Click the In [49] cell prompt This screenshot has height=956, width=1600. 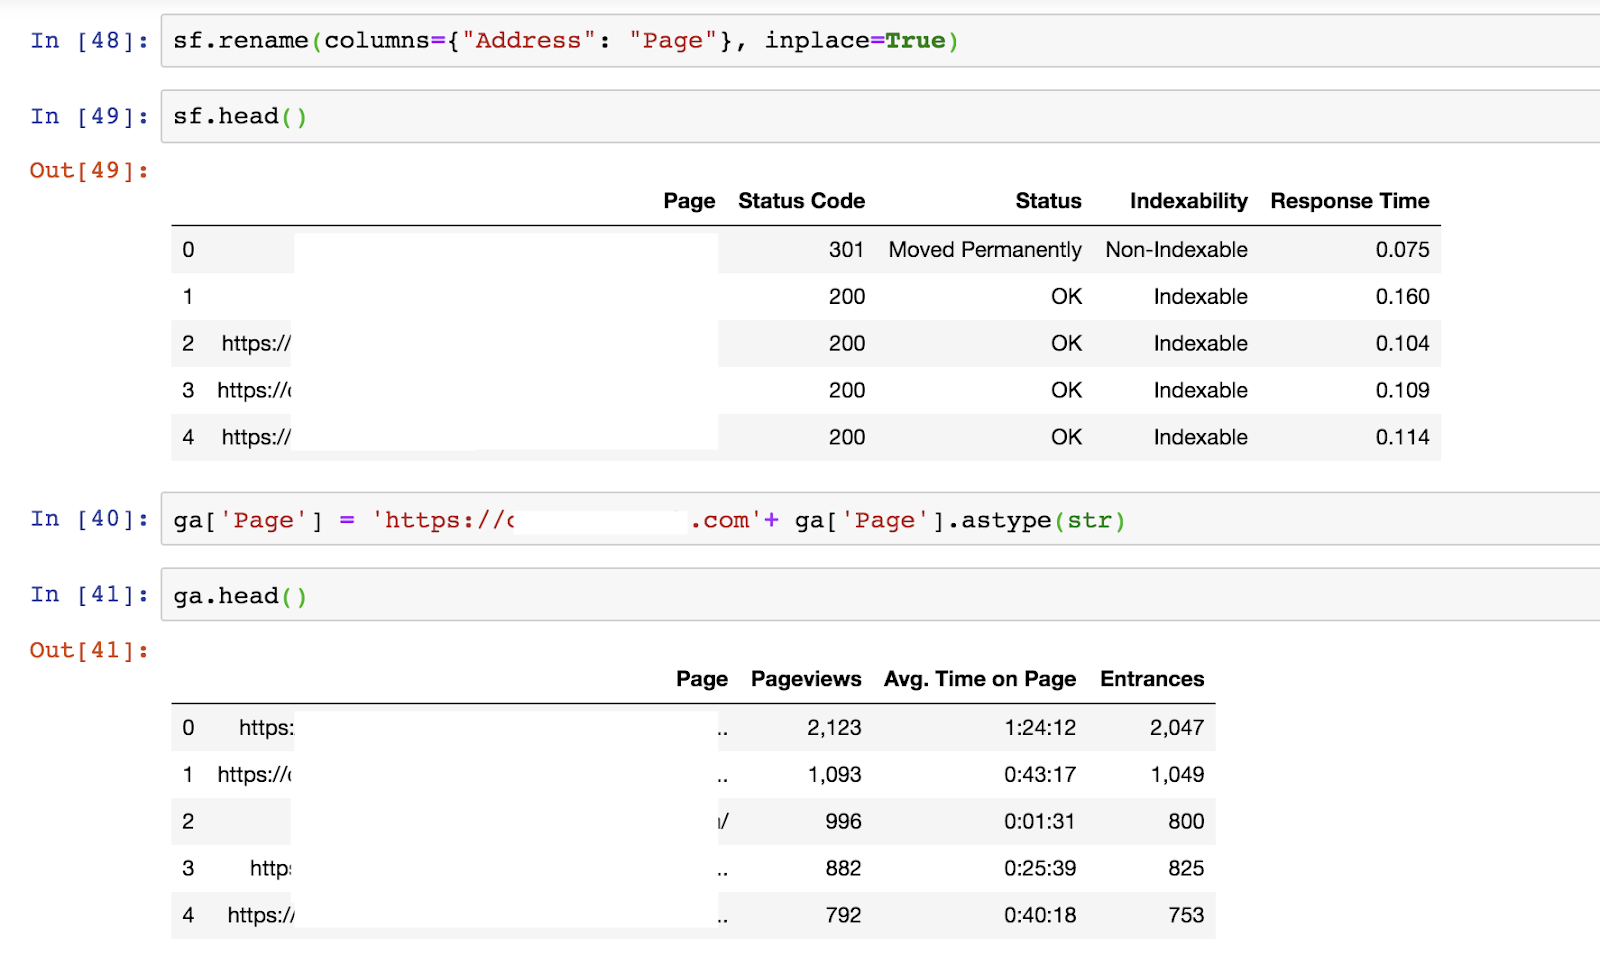(89, 117)
